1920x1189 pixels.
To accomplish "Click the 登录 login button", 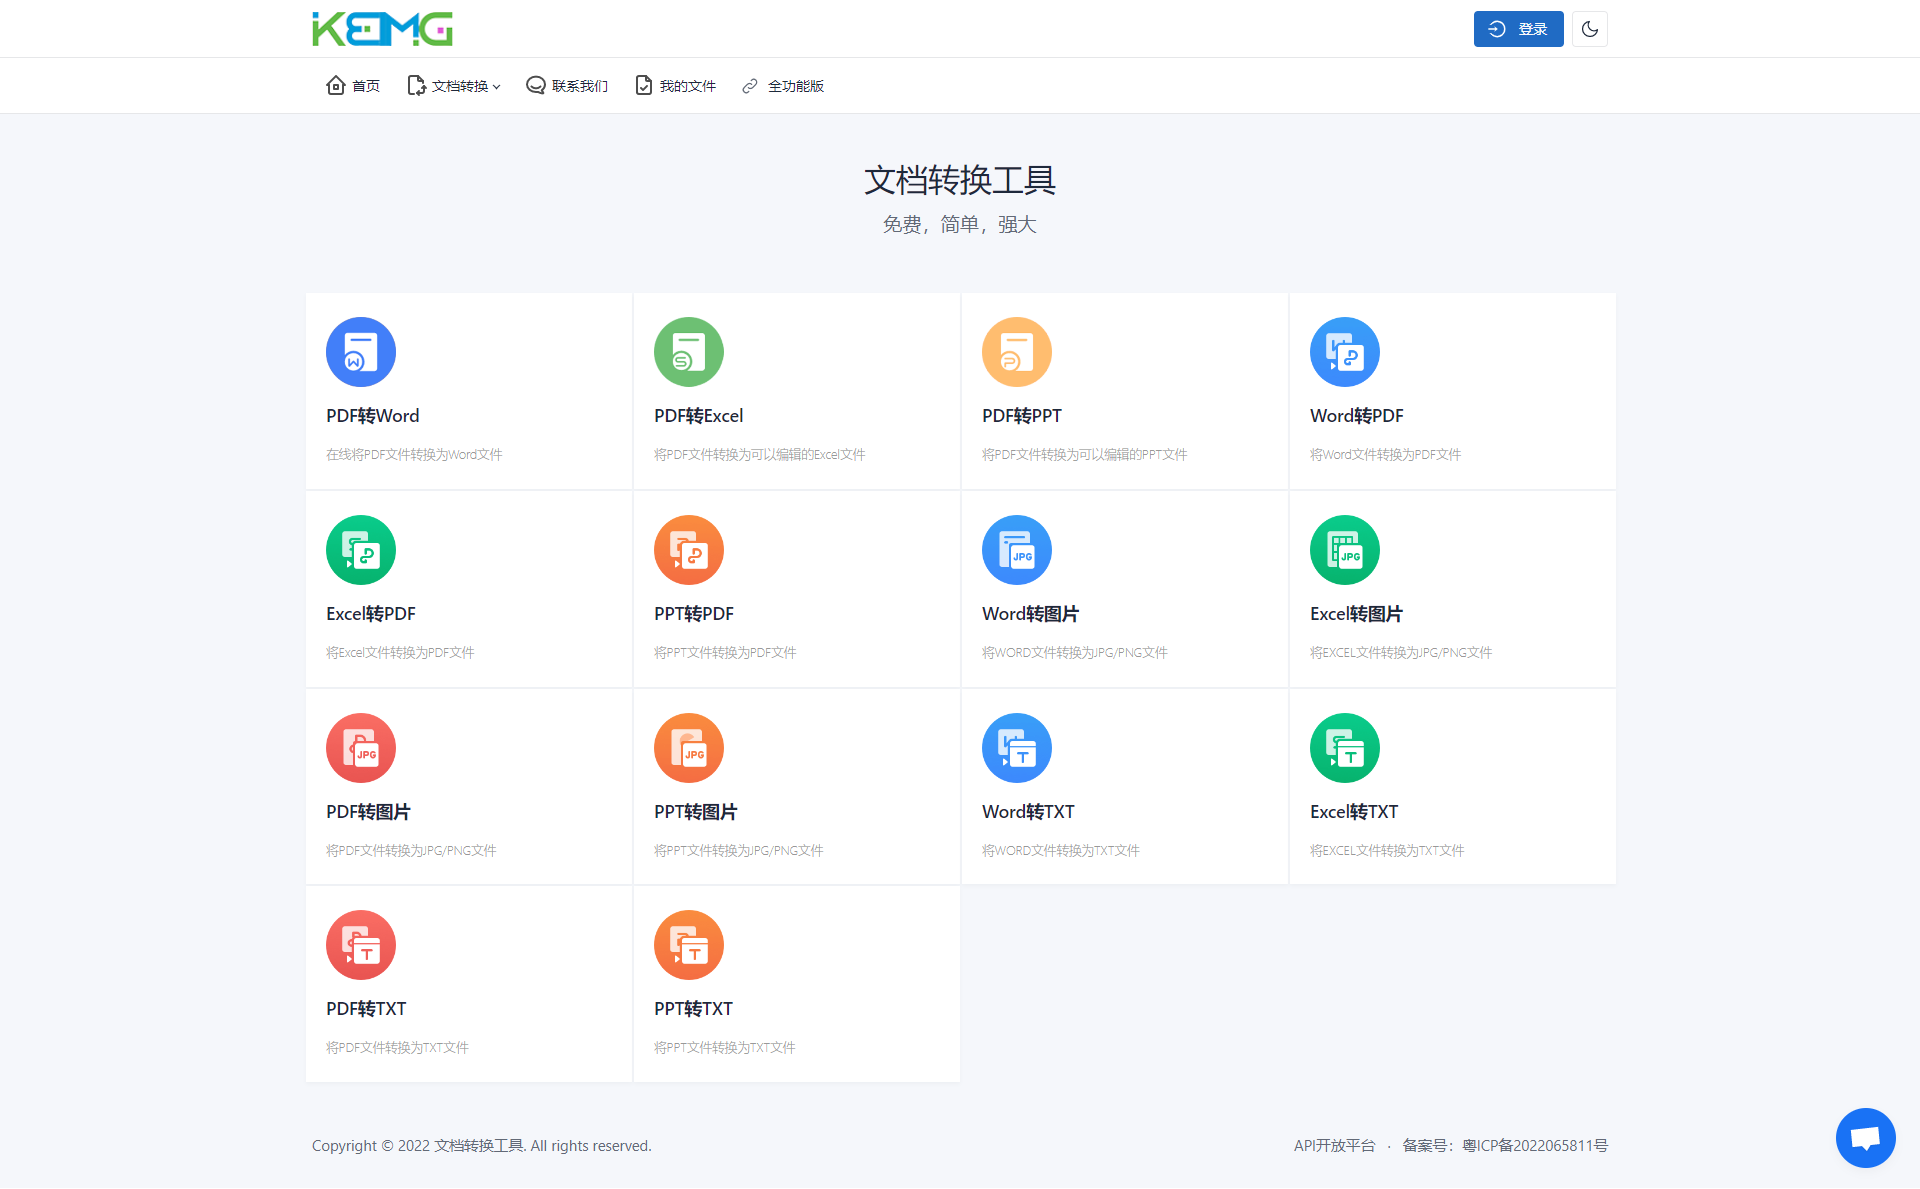I will 1517,29.
